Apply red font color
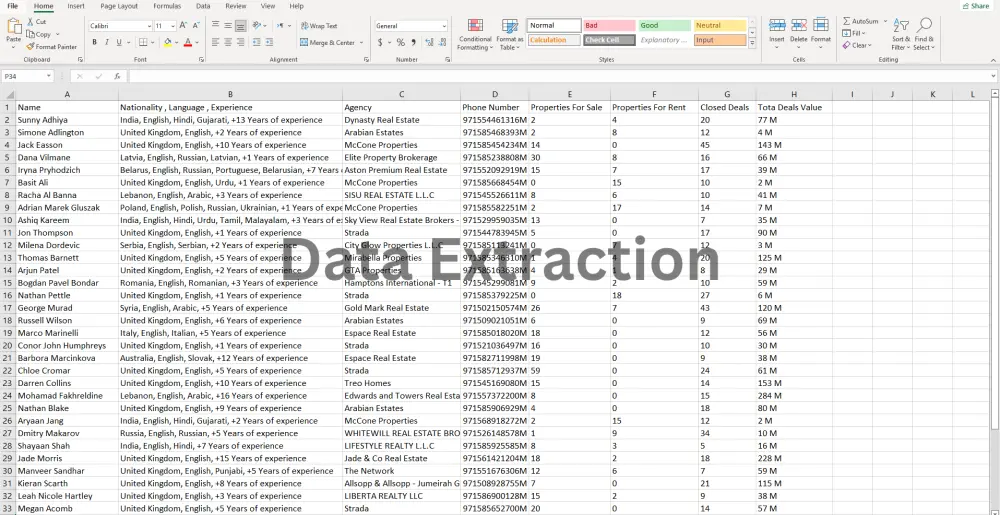The image size is (1000, 515). [x=188, y=42]
